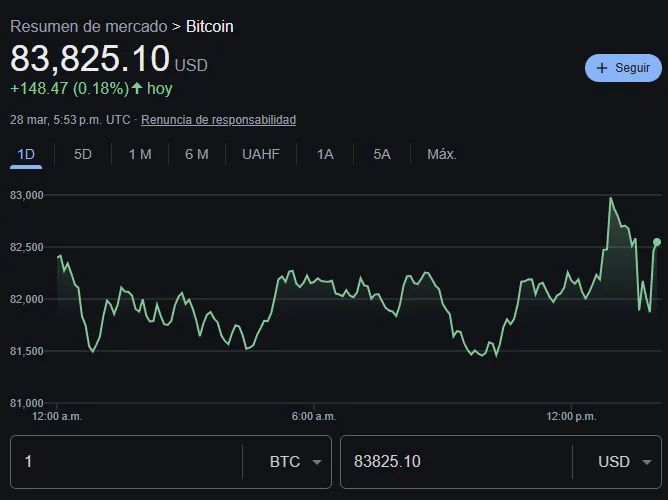Click the 82,000 y-axis label
Viewport: 668px width, 500px height.
point(27,299)
